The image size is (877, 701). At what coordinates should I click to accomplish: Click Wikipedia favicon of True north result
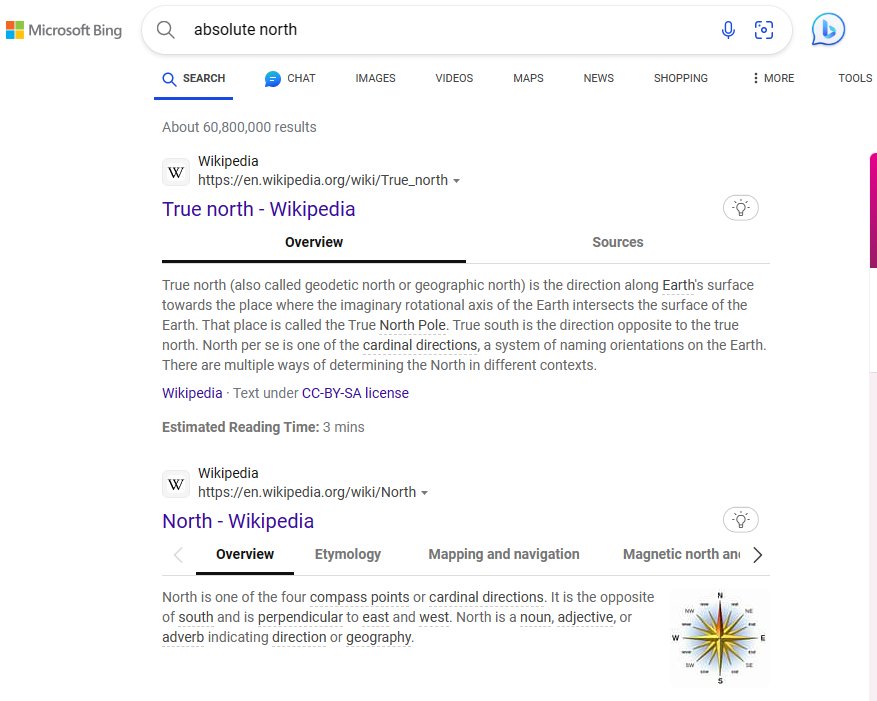tap(176, 172)
